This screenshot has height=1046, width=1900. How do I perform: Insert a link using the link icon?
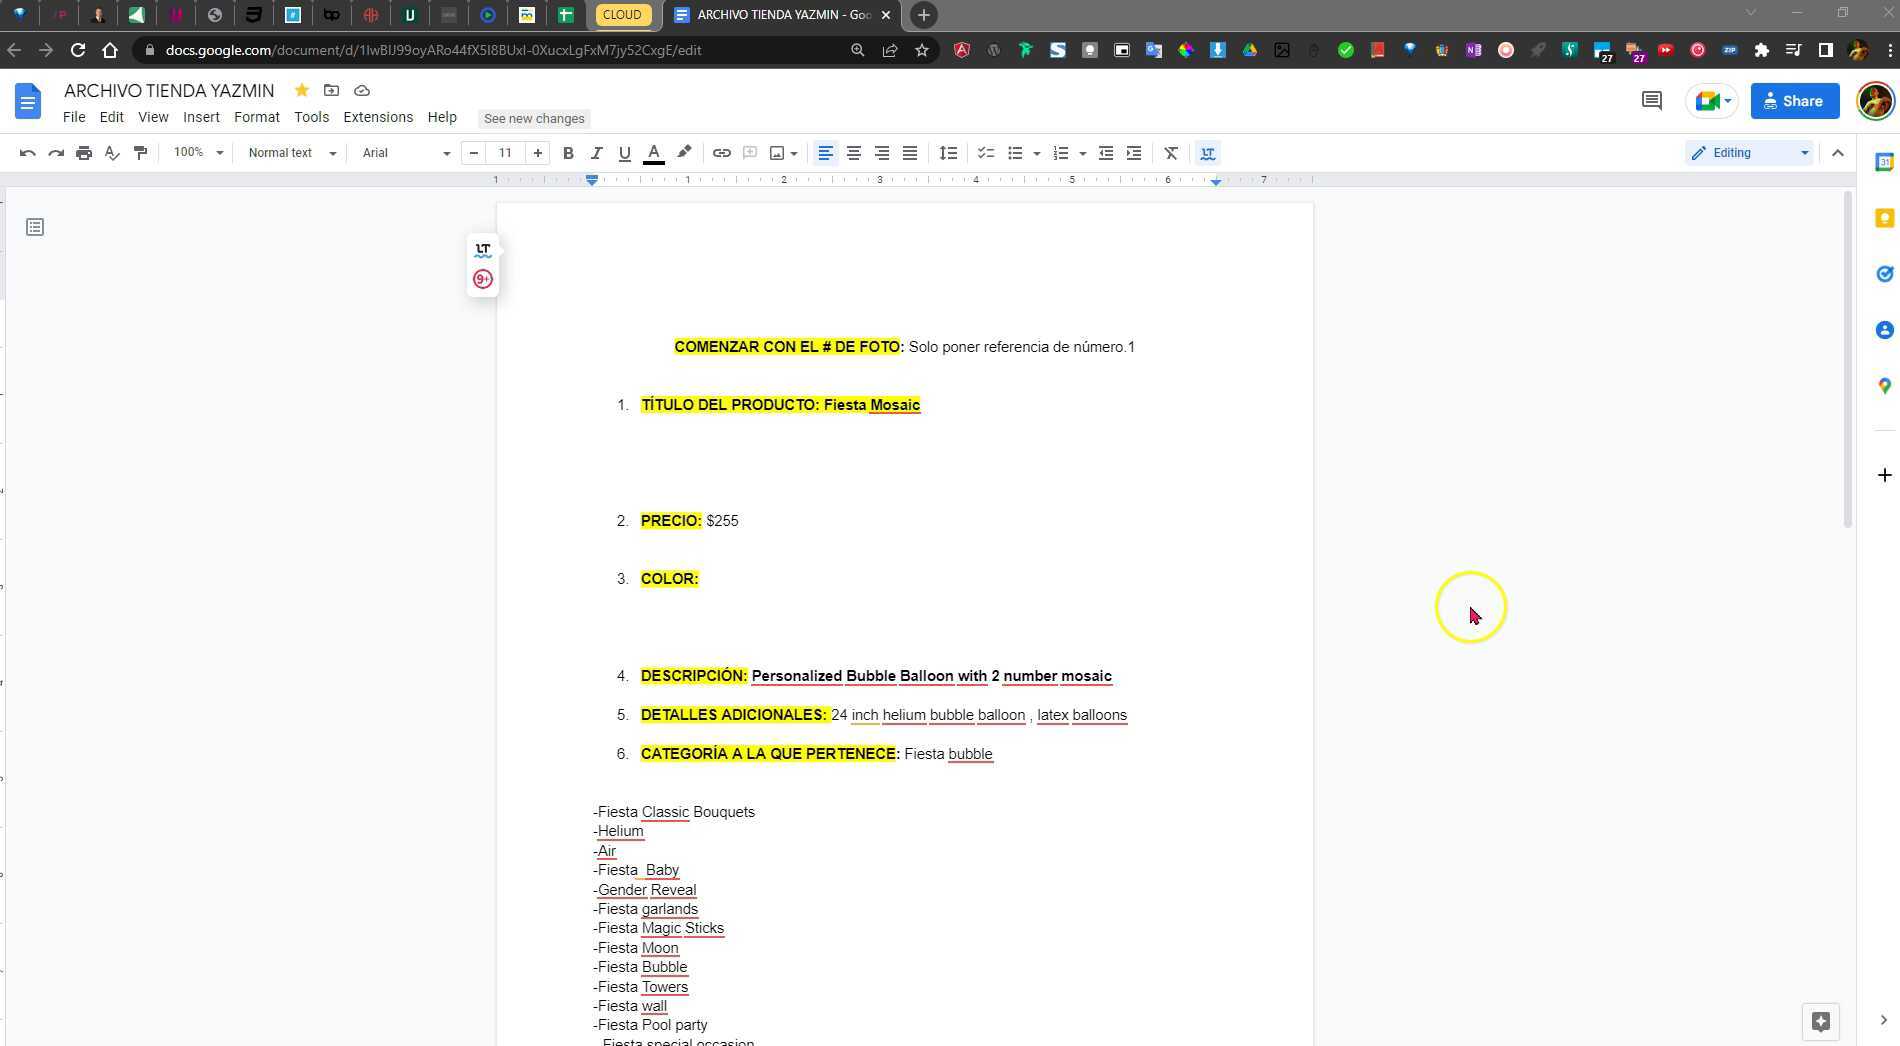click(721, 153)
